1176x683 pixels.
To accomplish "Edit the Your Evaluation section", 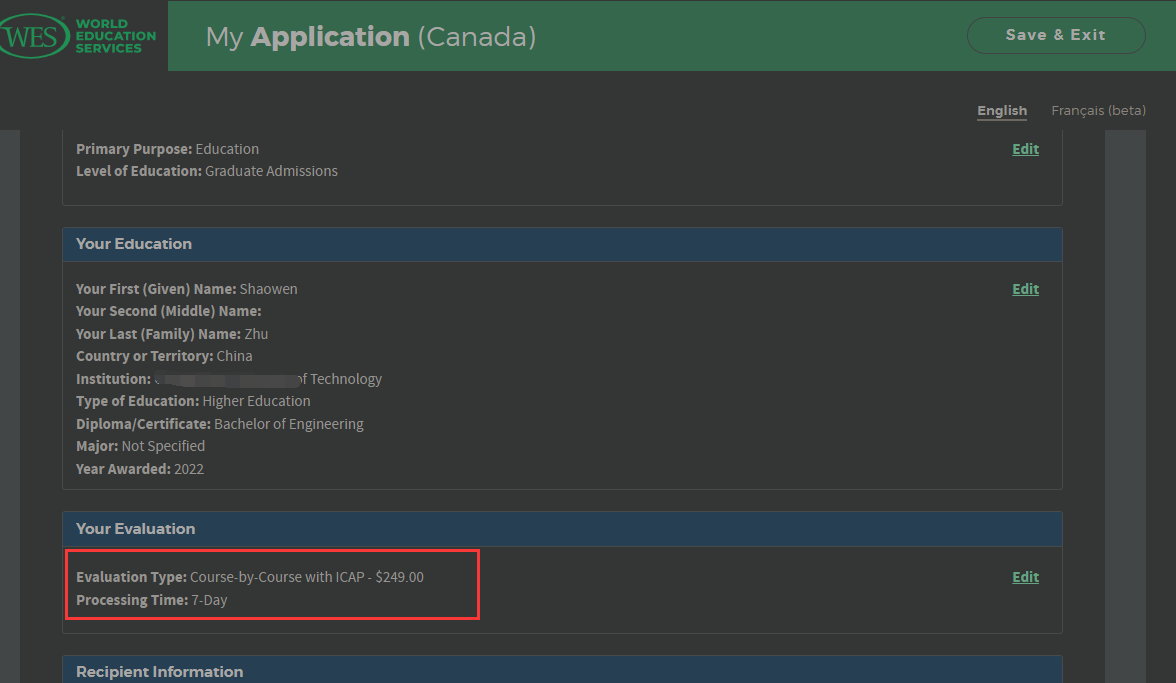I will (x=1025, y=577).
